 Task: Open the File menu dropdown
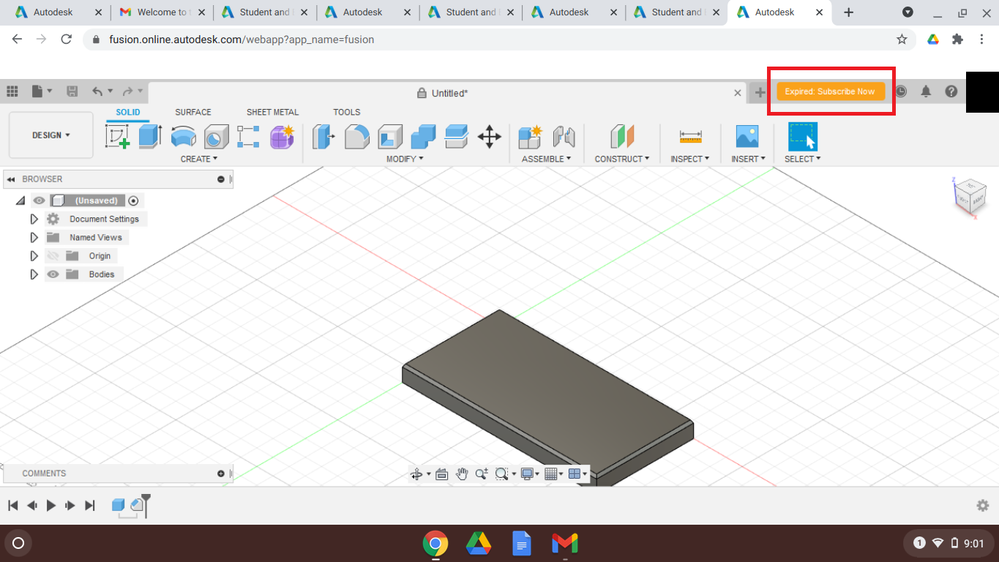pyautogui.click(x=41, y=91)
